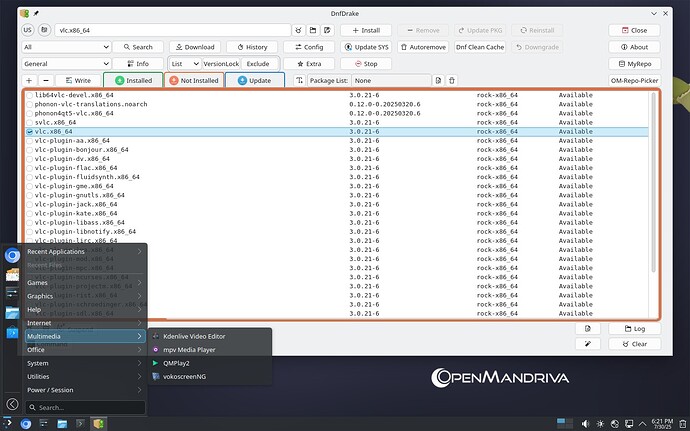Click the document icon after the Package List field
The height and width of the screenshot is (431, 690).
pos(438,81)
